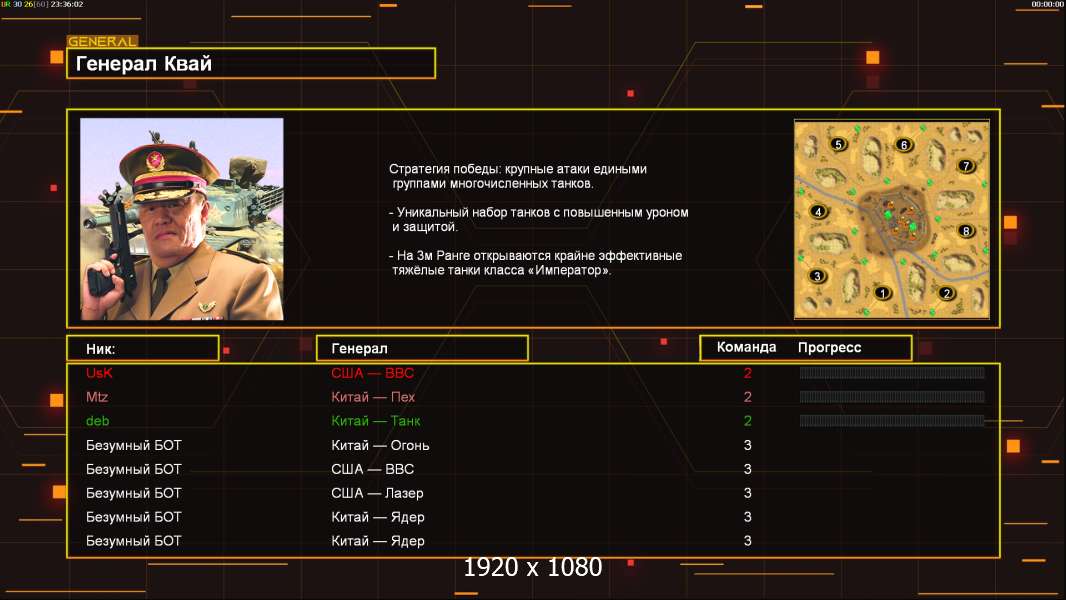This screenshot has width=1066, height=600.
Task: Click "США — ВВС" in the UsK row
Action: [x=373, y=373]
